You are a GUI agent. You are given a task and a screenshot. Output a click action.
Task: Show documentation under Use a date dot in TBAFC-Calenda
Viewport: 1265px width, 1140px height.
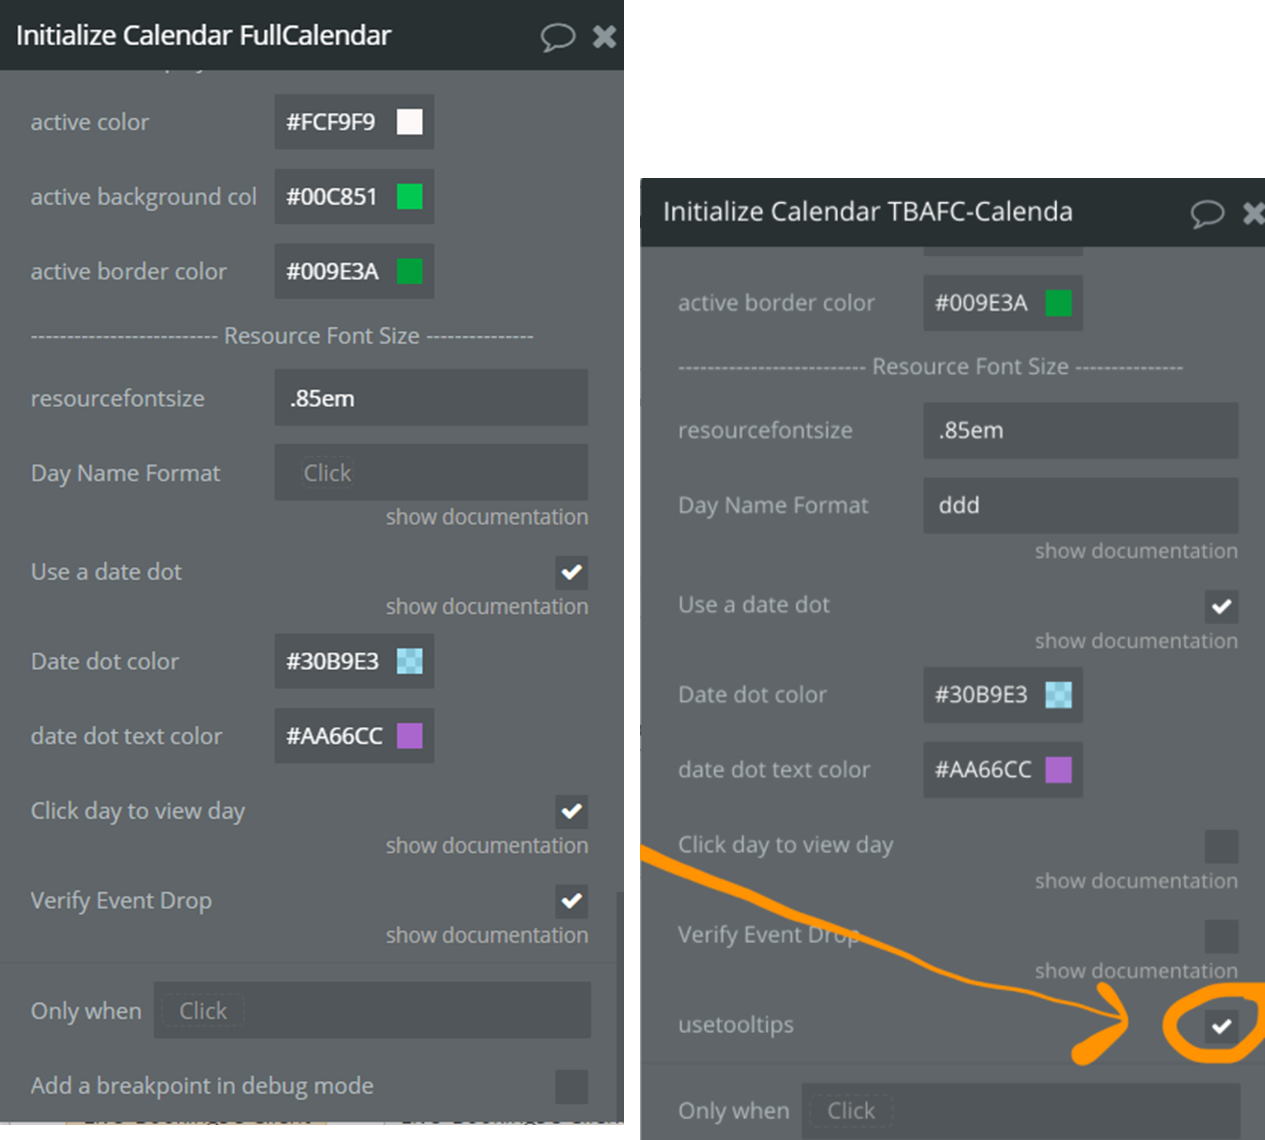pyautogui.click(x=1136, y=641)
